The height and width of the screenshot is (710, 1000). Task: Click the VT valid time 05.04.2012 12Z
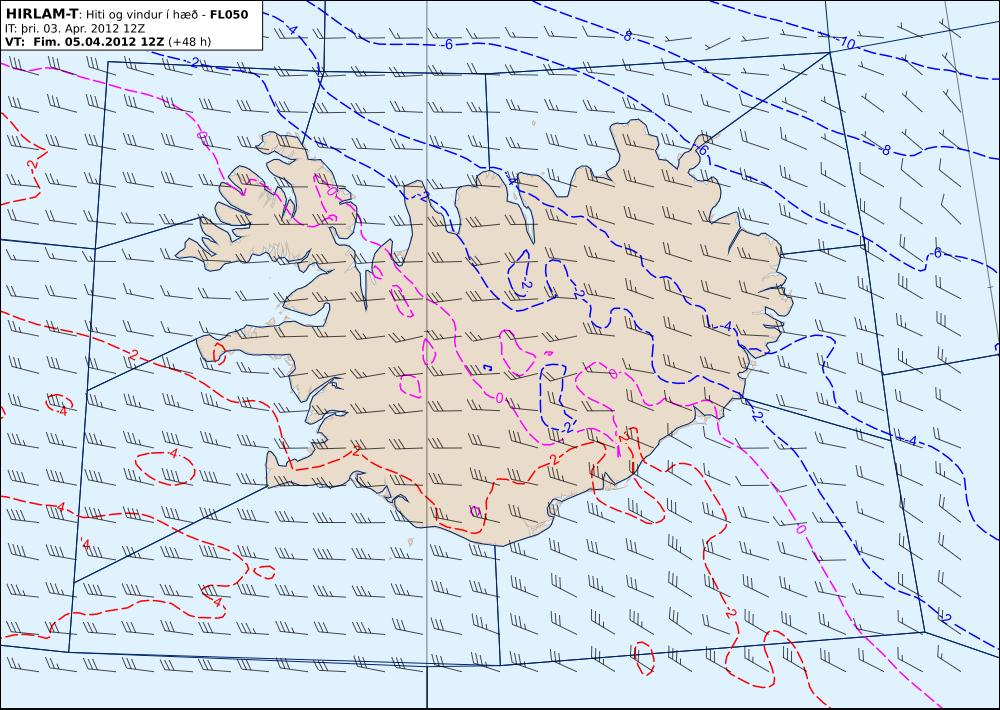[84, 42]
